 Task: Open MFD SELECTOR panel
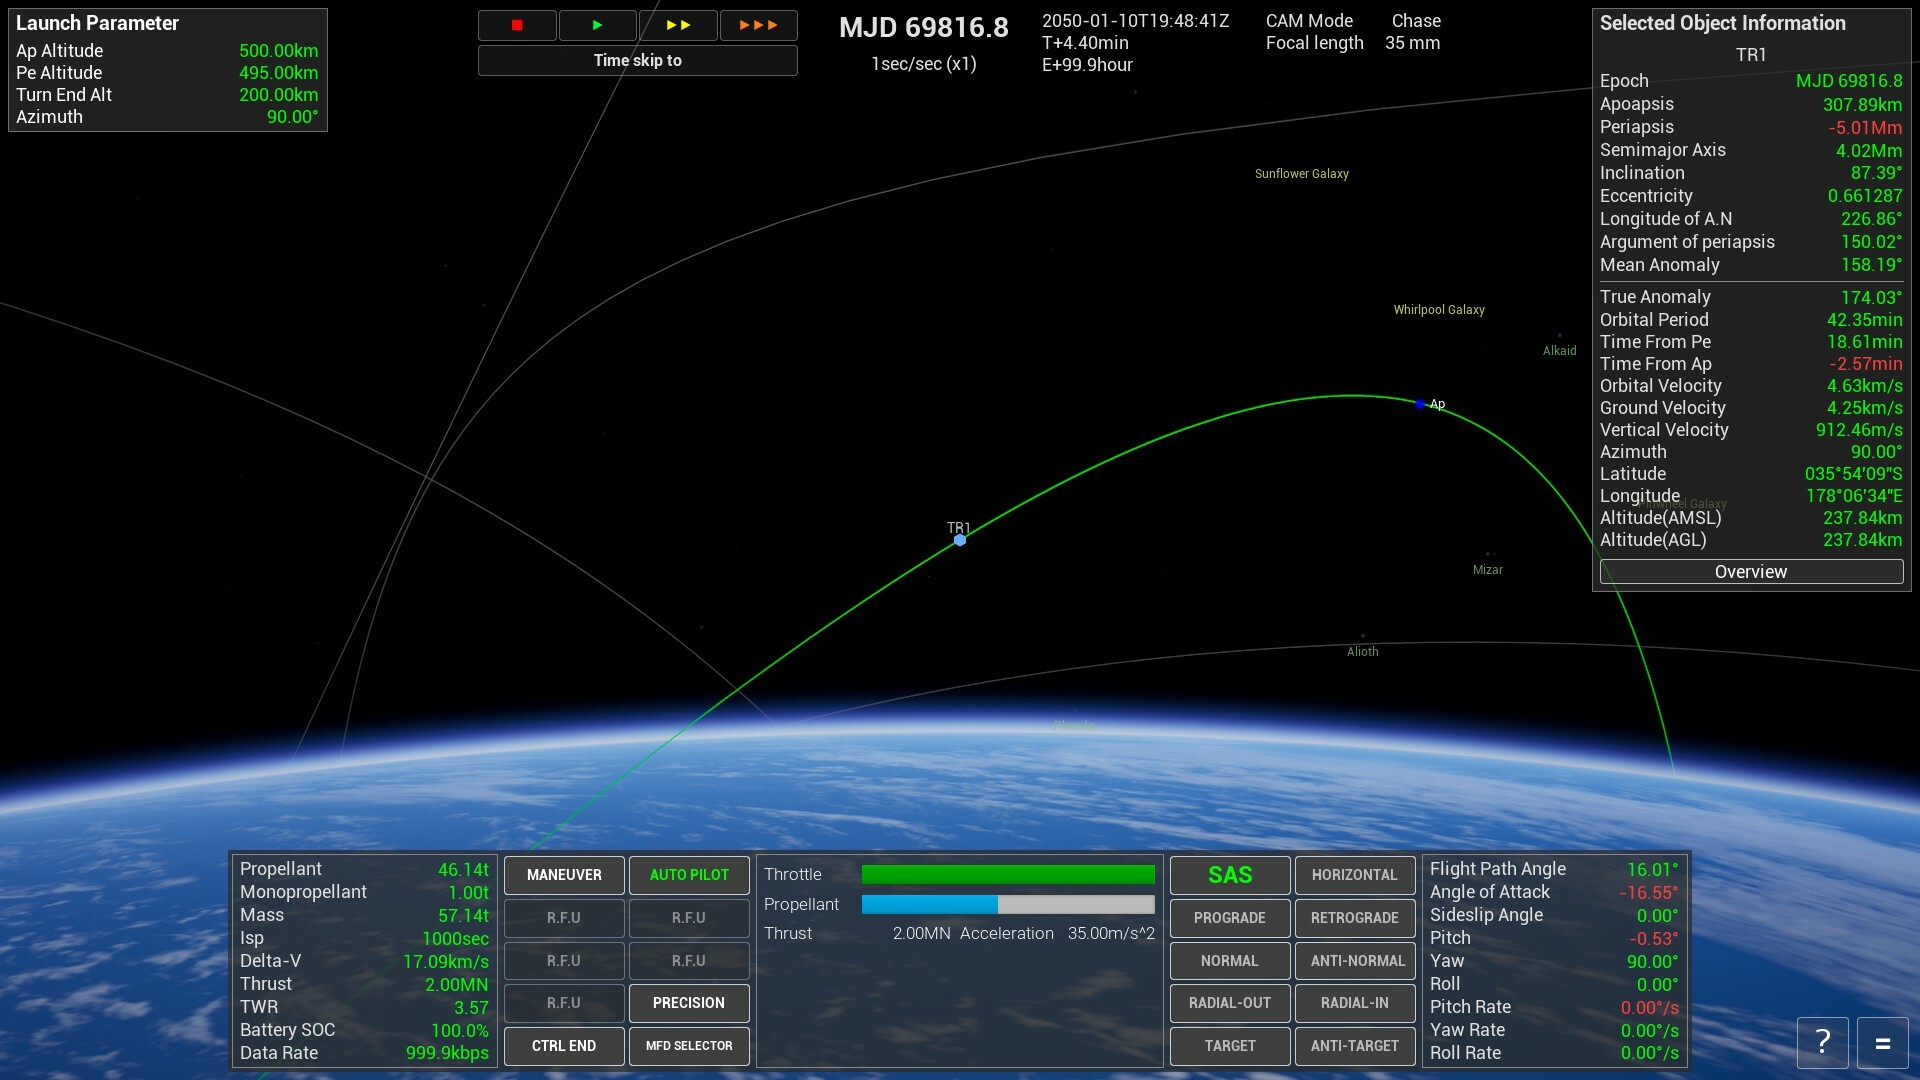point(688,1044)
